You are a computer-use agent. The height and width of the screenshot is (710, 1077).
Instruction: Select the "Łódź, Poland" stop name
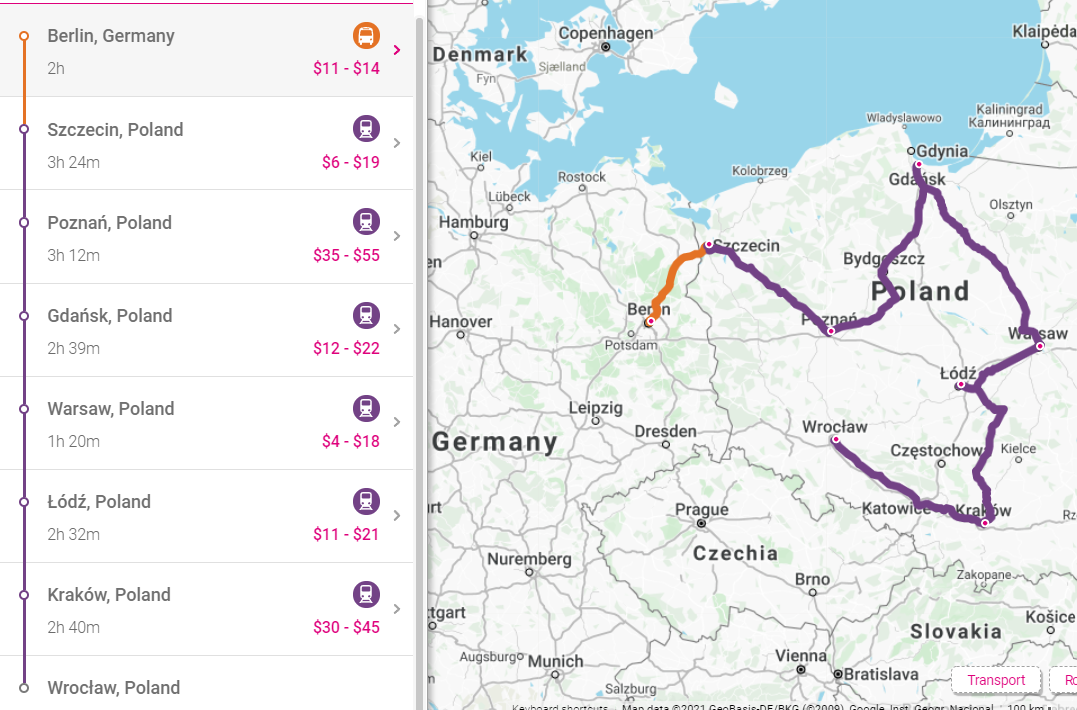tap(99, 501)
